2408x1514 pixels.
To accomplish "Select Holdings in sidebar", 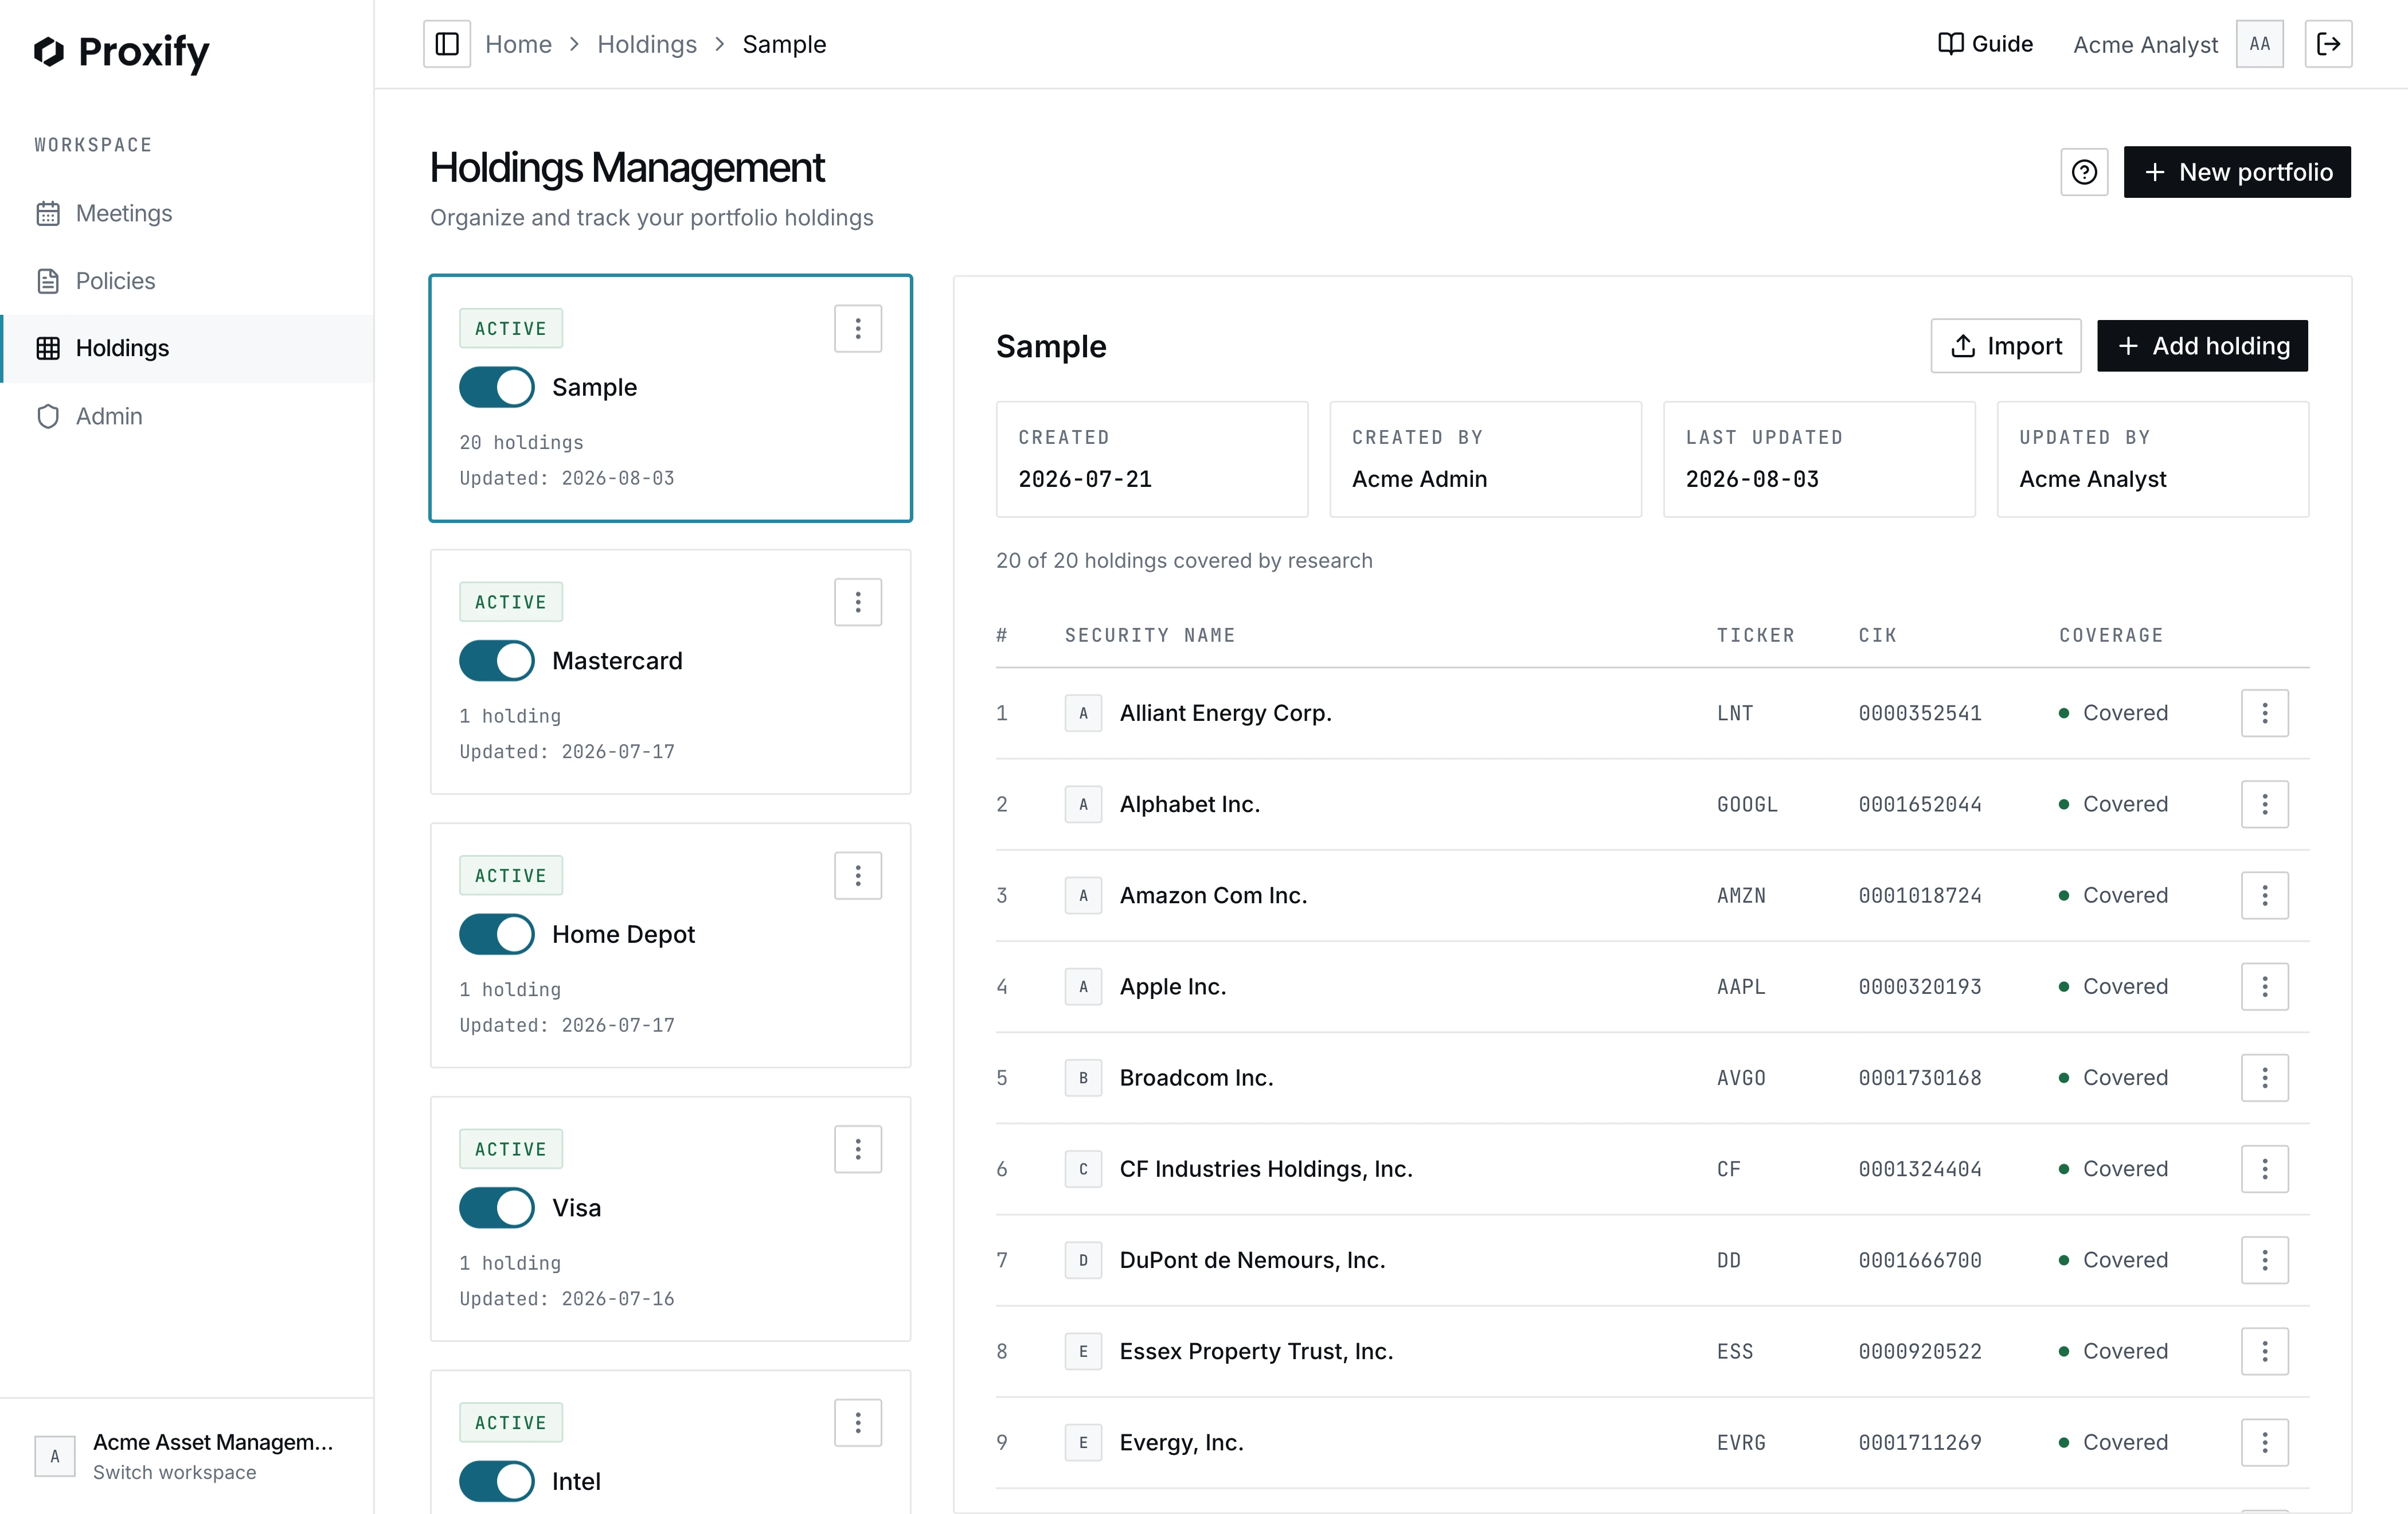I will [x=187, y=348].
